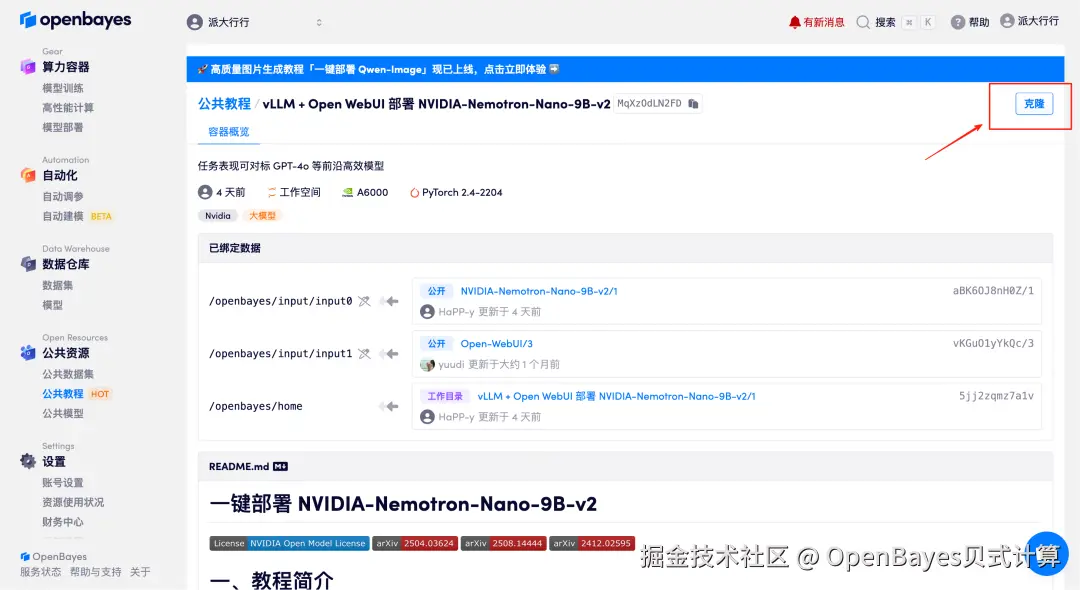
Task: Click the arrow icon for /openbayes/input/input1
Action: (x=389, y=353)
